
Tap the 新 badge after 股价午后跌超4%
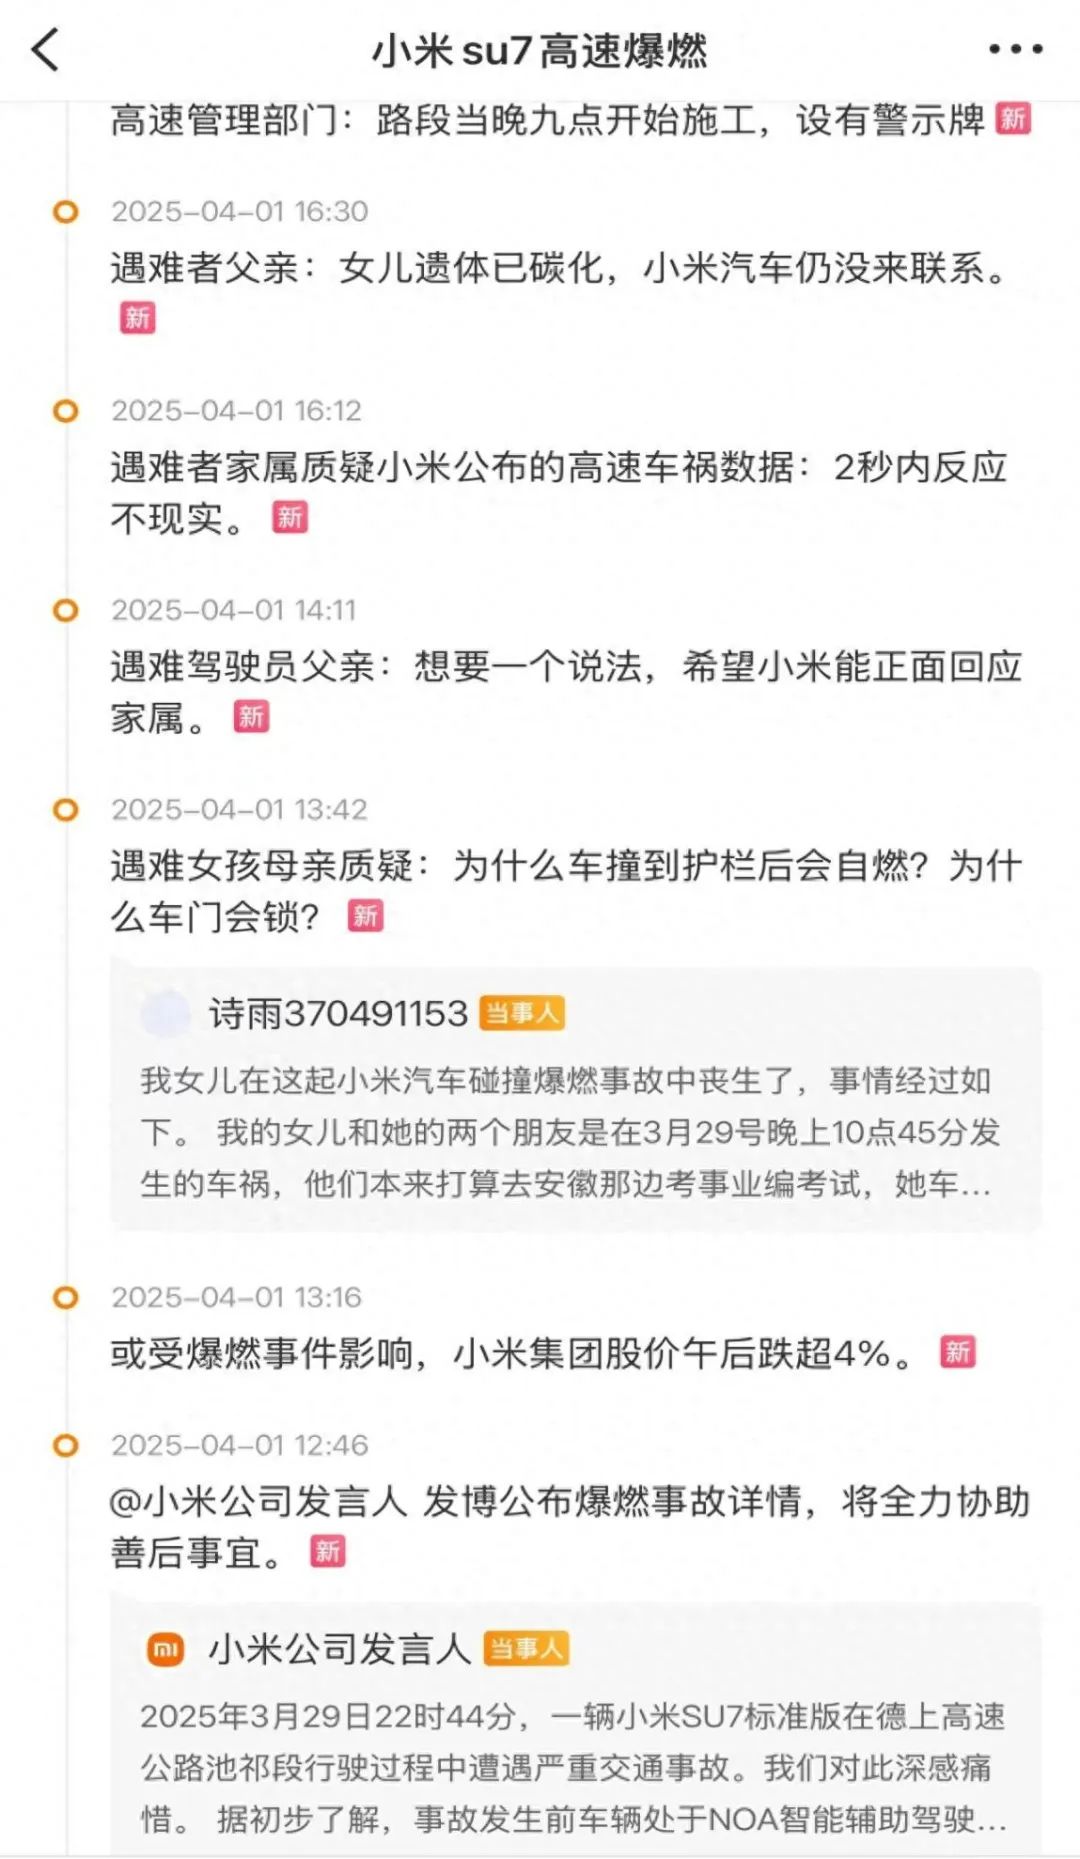(x=957, y=1352)
